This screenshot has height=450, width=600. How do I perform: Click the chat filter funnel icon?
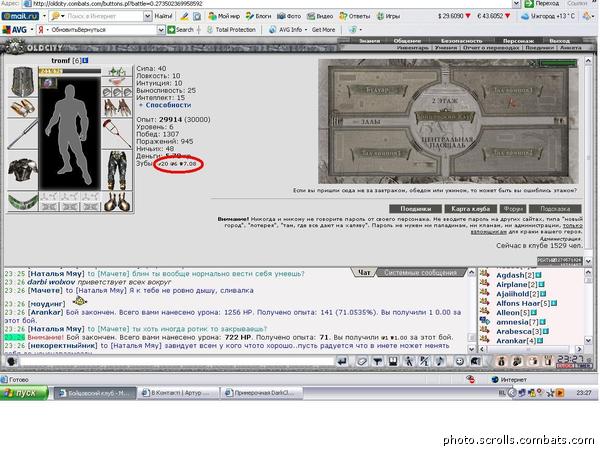(377, 361)
